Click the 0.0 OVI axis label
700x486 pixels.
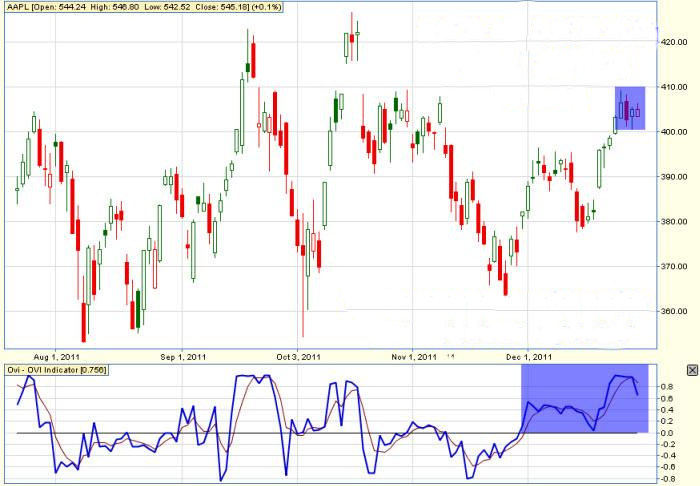pyautogui.click(x=668, y=433)
